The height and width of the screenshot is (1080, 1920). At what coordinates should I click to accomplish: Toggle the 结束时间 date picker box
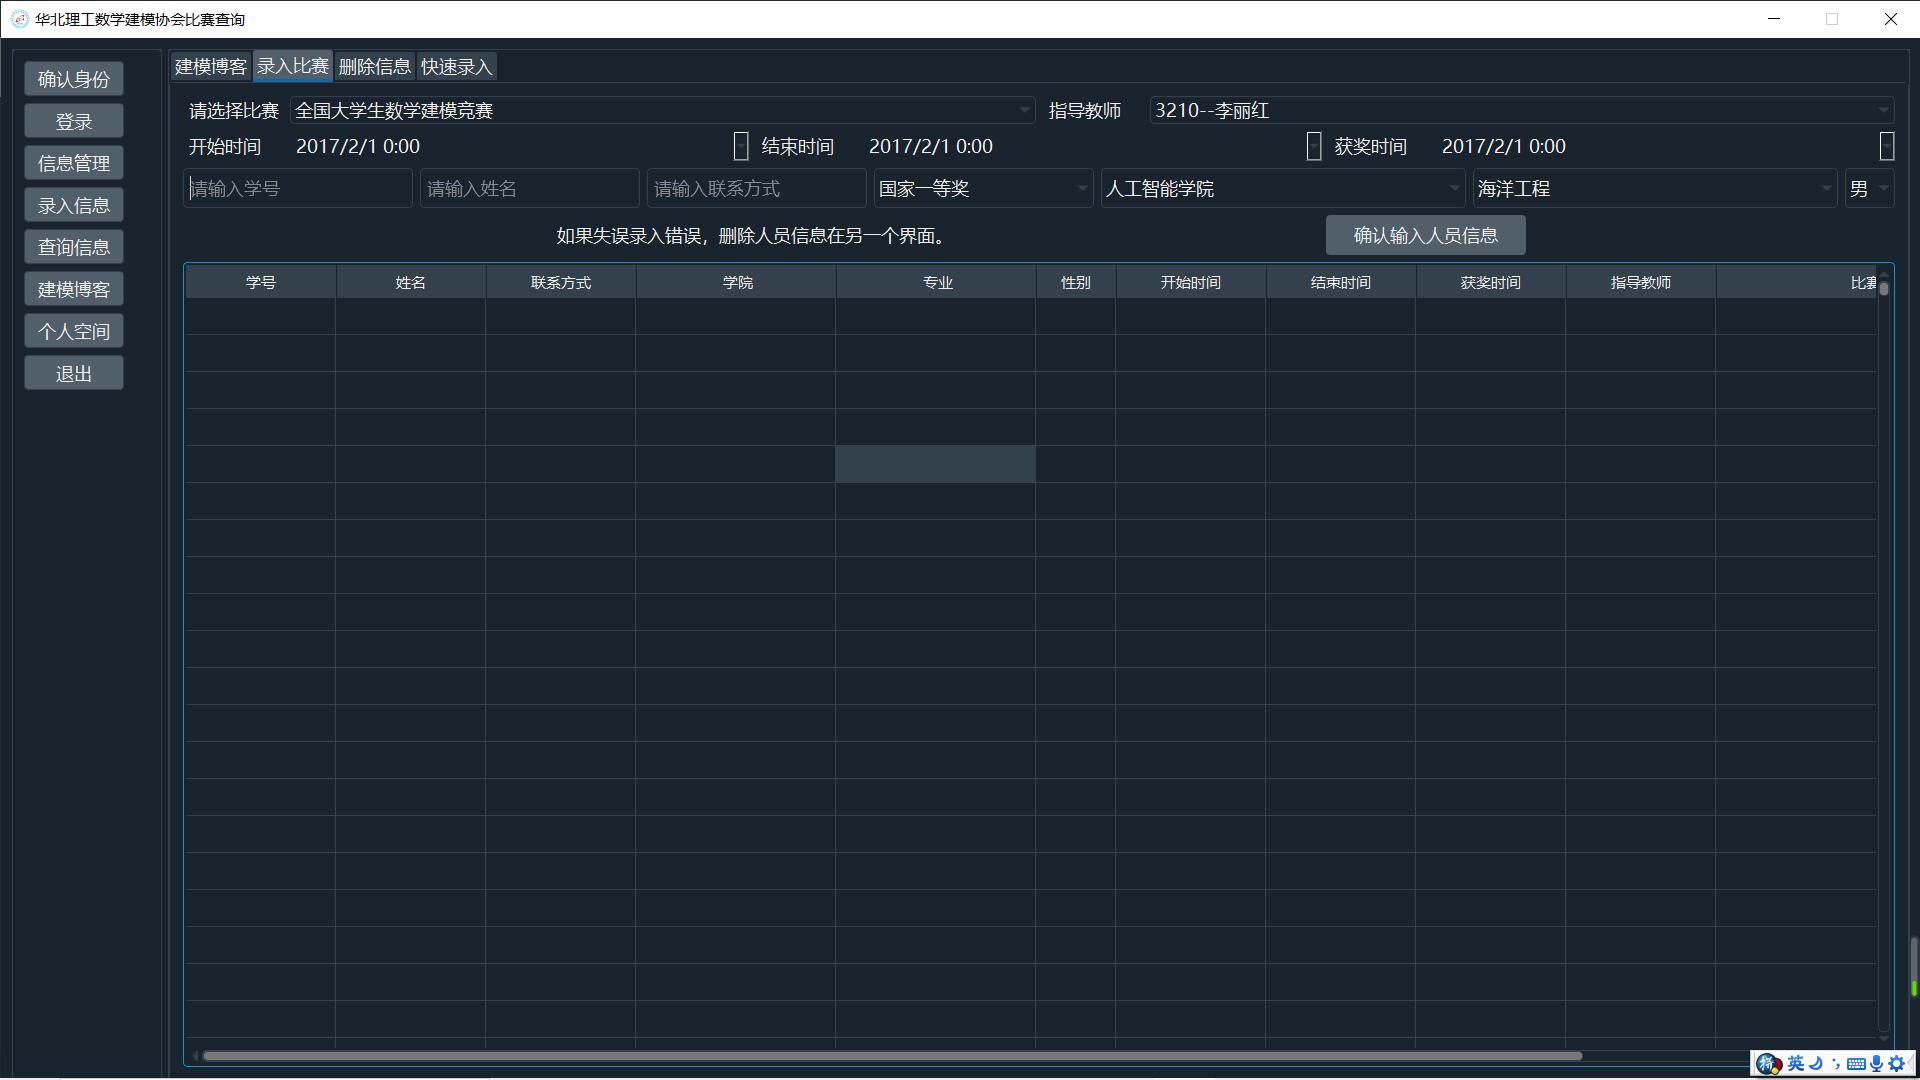pyautogui.click(x=1314, y=146)
